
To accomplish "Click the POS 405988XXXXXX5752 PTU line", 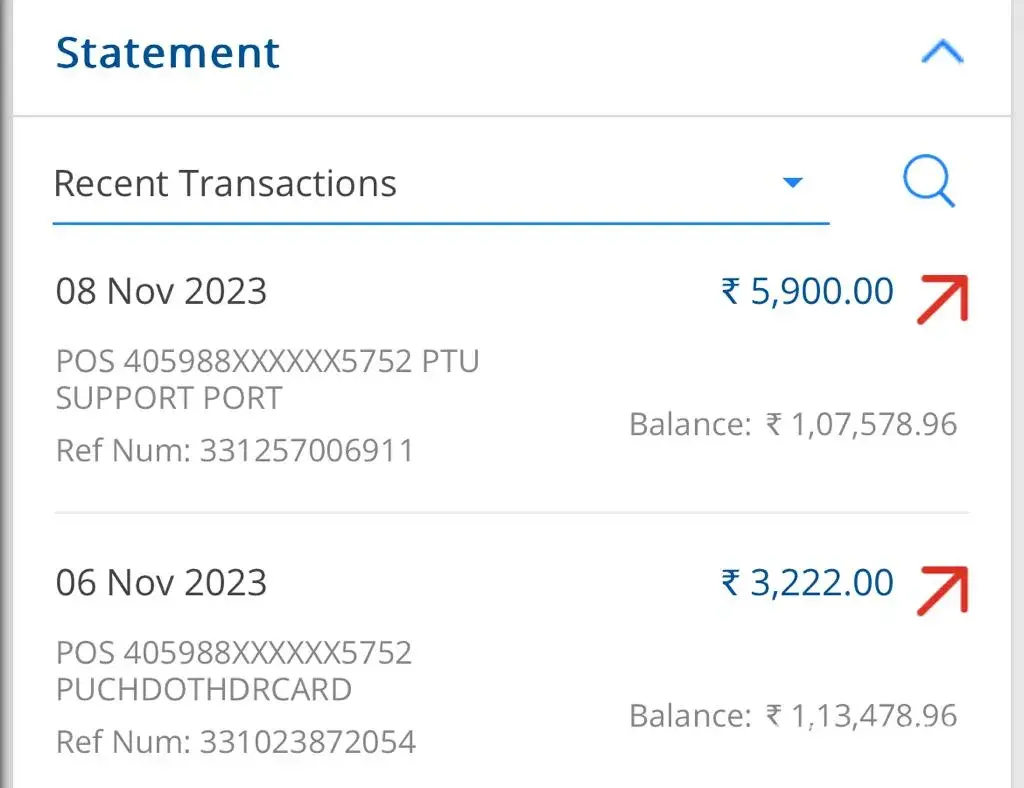I will pos(267,360).
